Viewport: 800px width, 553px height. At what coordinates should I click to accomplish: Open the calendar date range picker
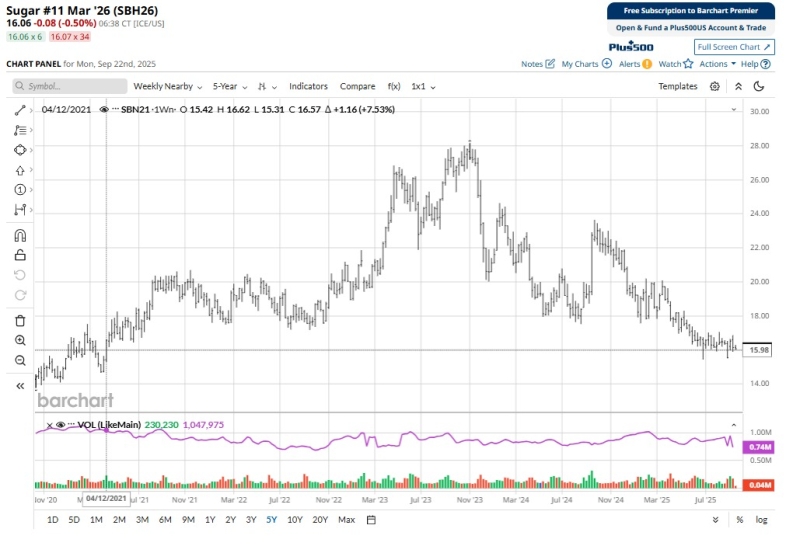click(x=371, y=520)
